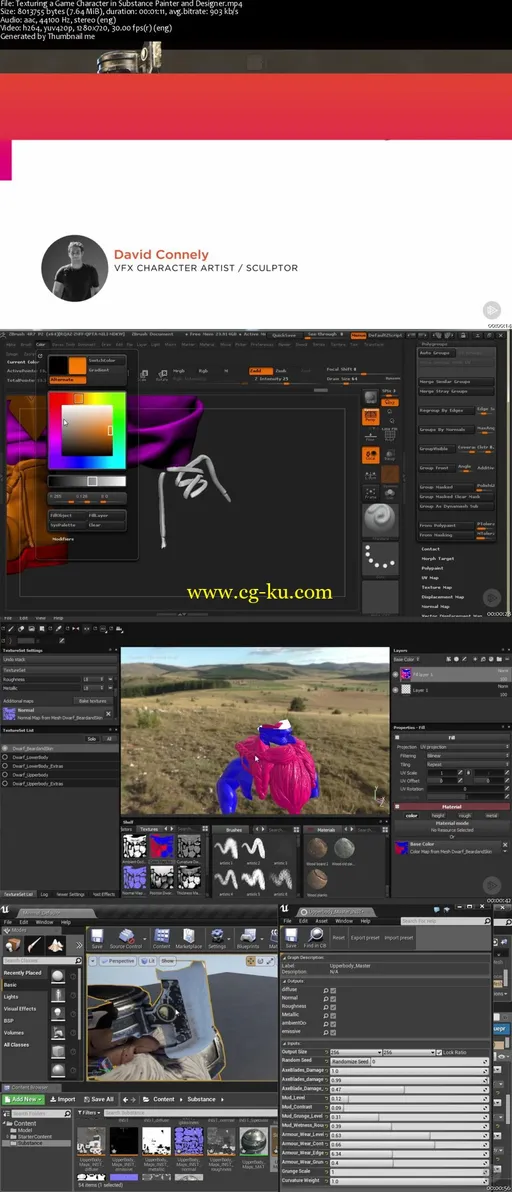The image size is (512, 1192).
Task: Select Landscape mode icon in Modes panel
Action: 57,946
